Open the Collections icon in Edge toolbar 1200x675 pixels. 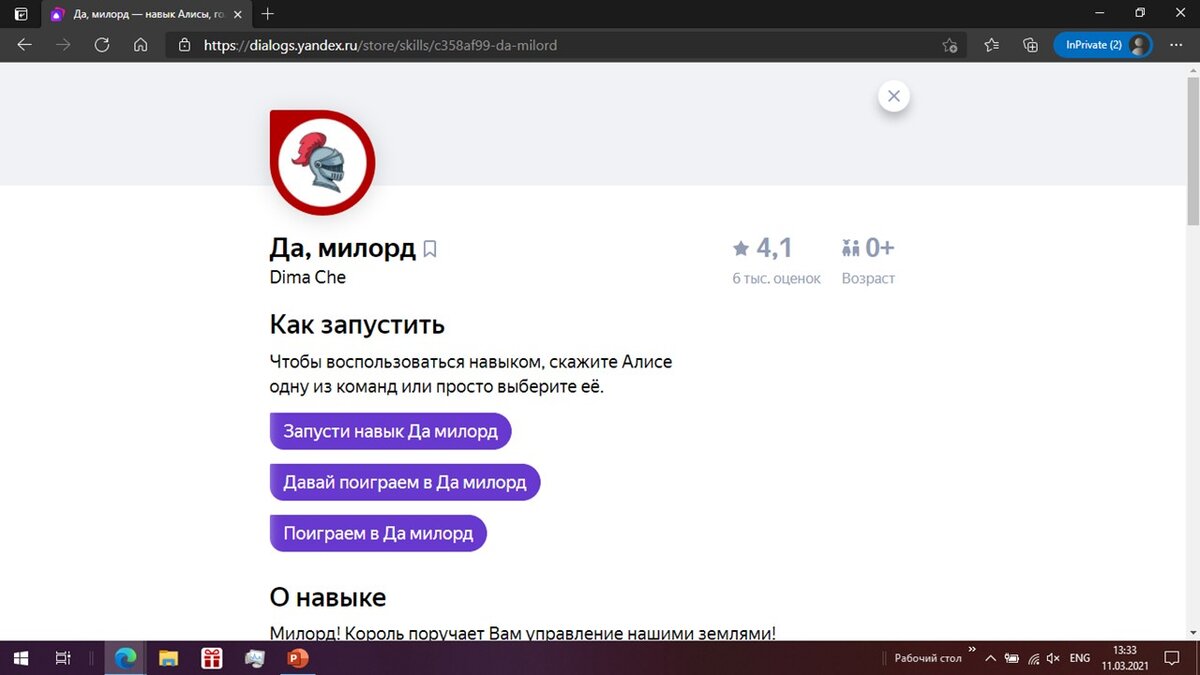pyautogui.click(x=1030, y=45)
